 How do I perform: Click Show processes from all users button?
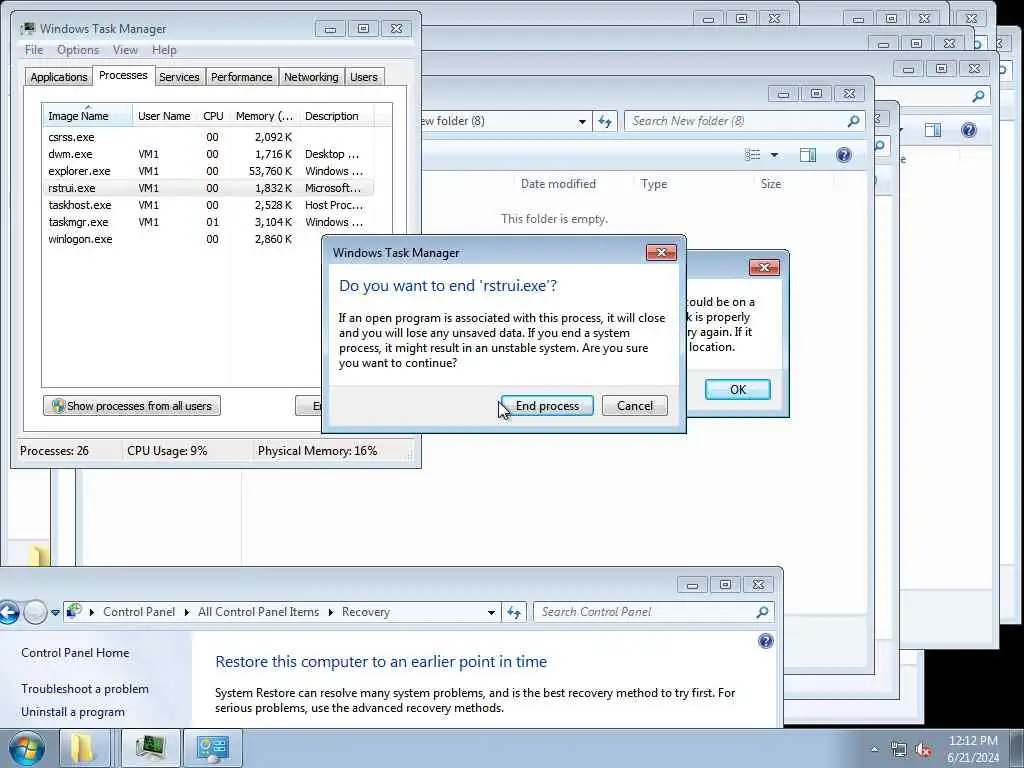(x=132, y=406)
